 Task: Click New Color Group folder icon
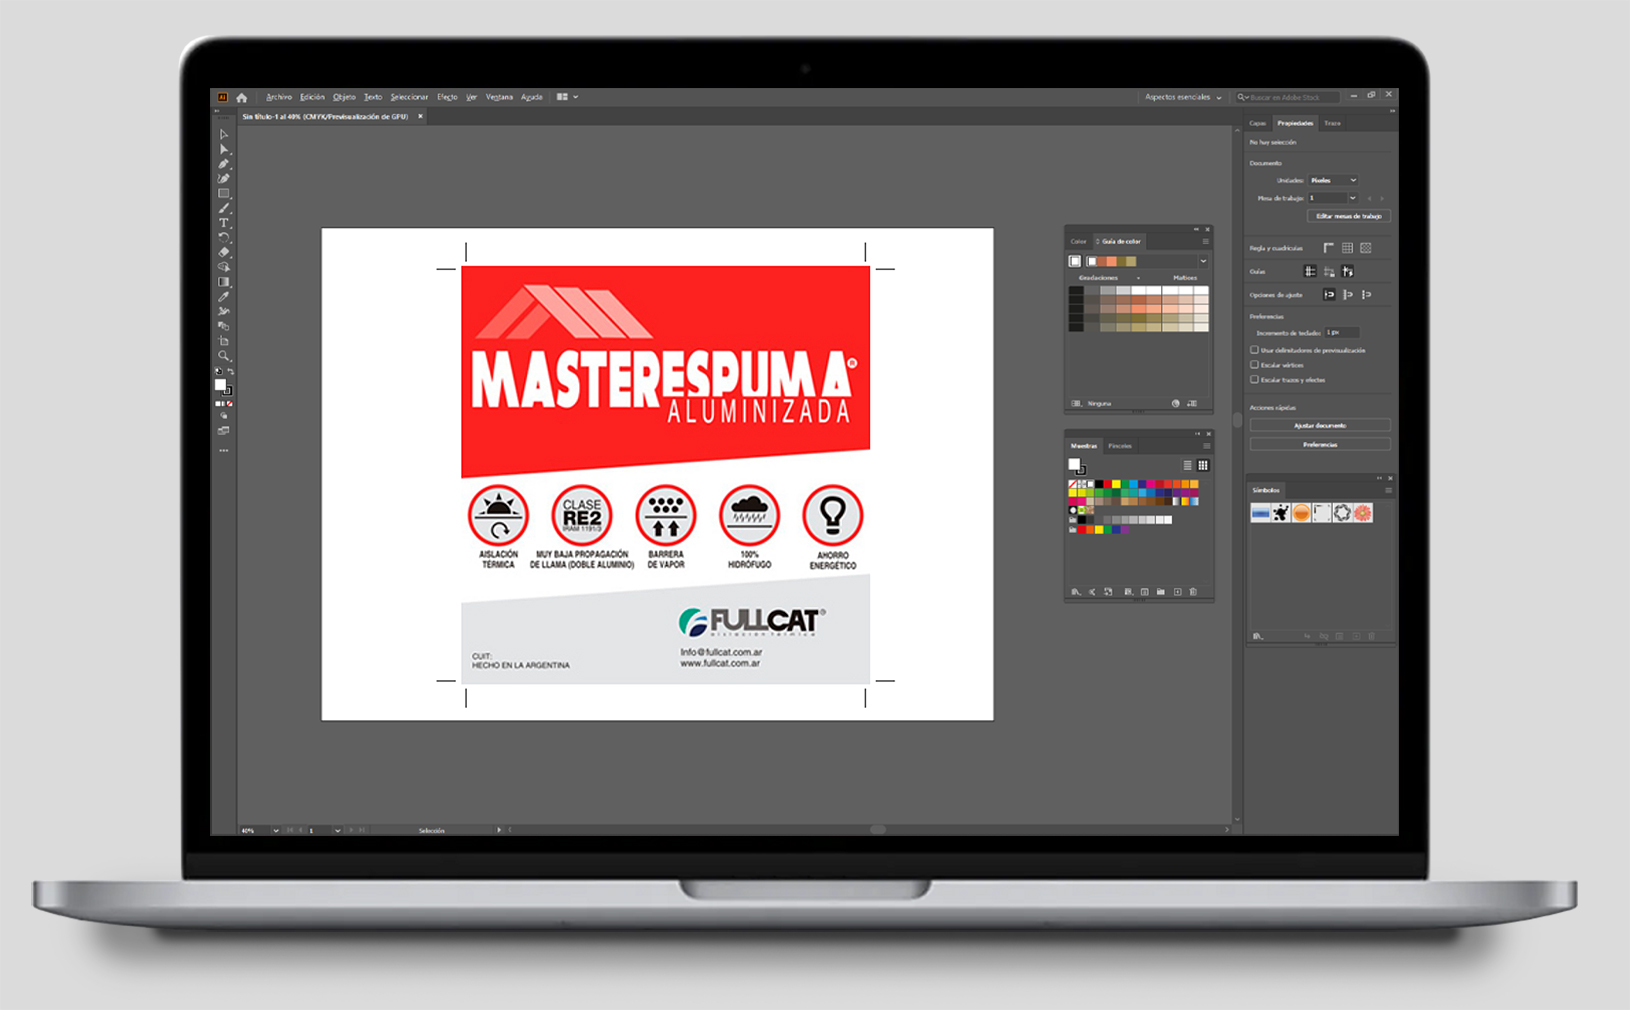coord(1160,592)
